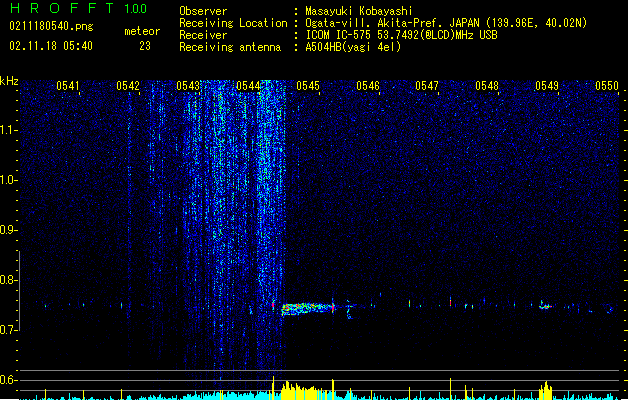Image resolution: width=629 pixels, height=400 pixels.
Task: Click the observer name Masayuki Kobayashi
Action: 359,11
